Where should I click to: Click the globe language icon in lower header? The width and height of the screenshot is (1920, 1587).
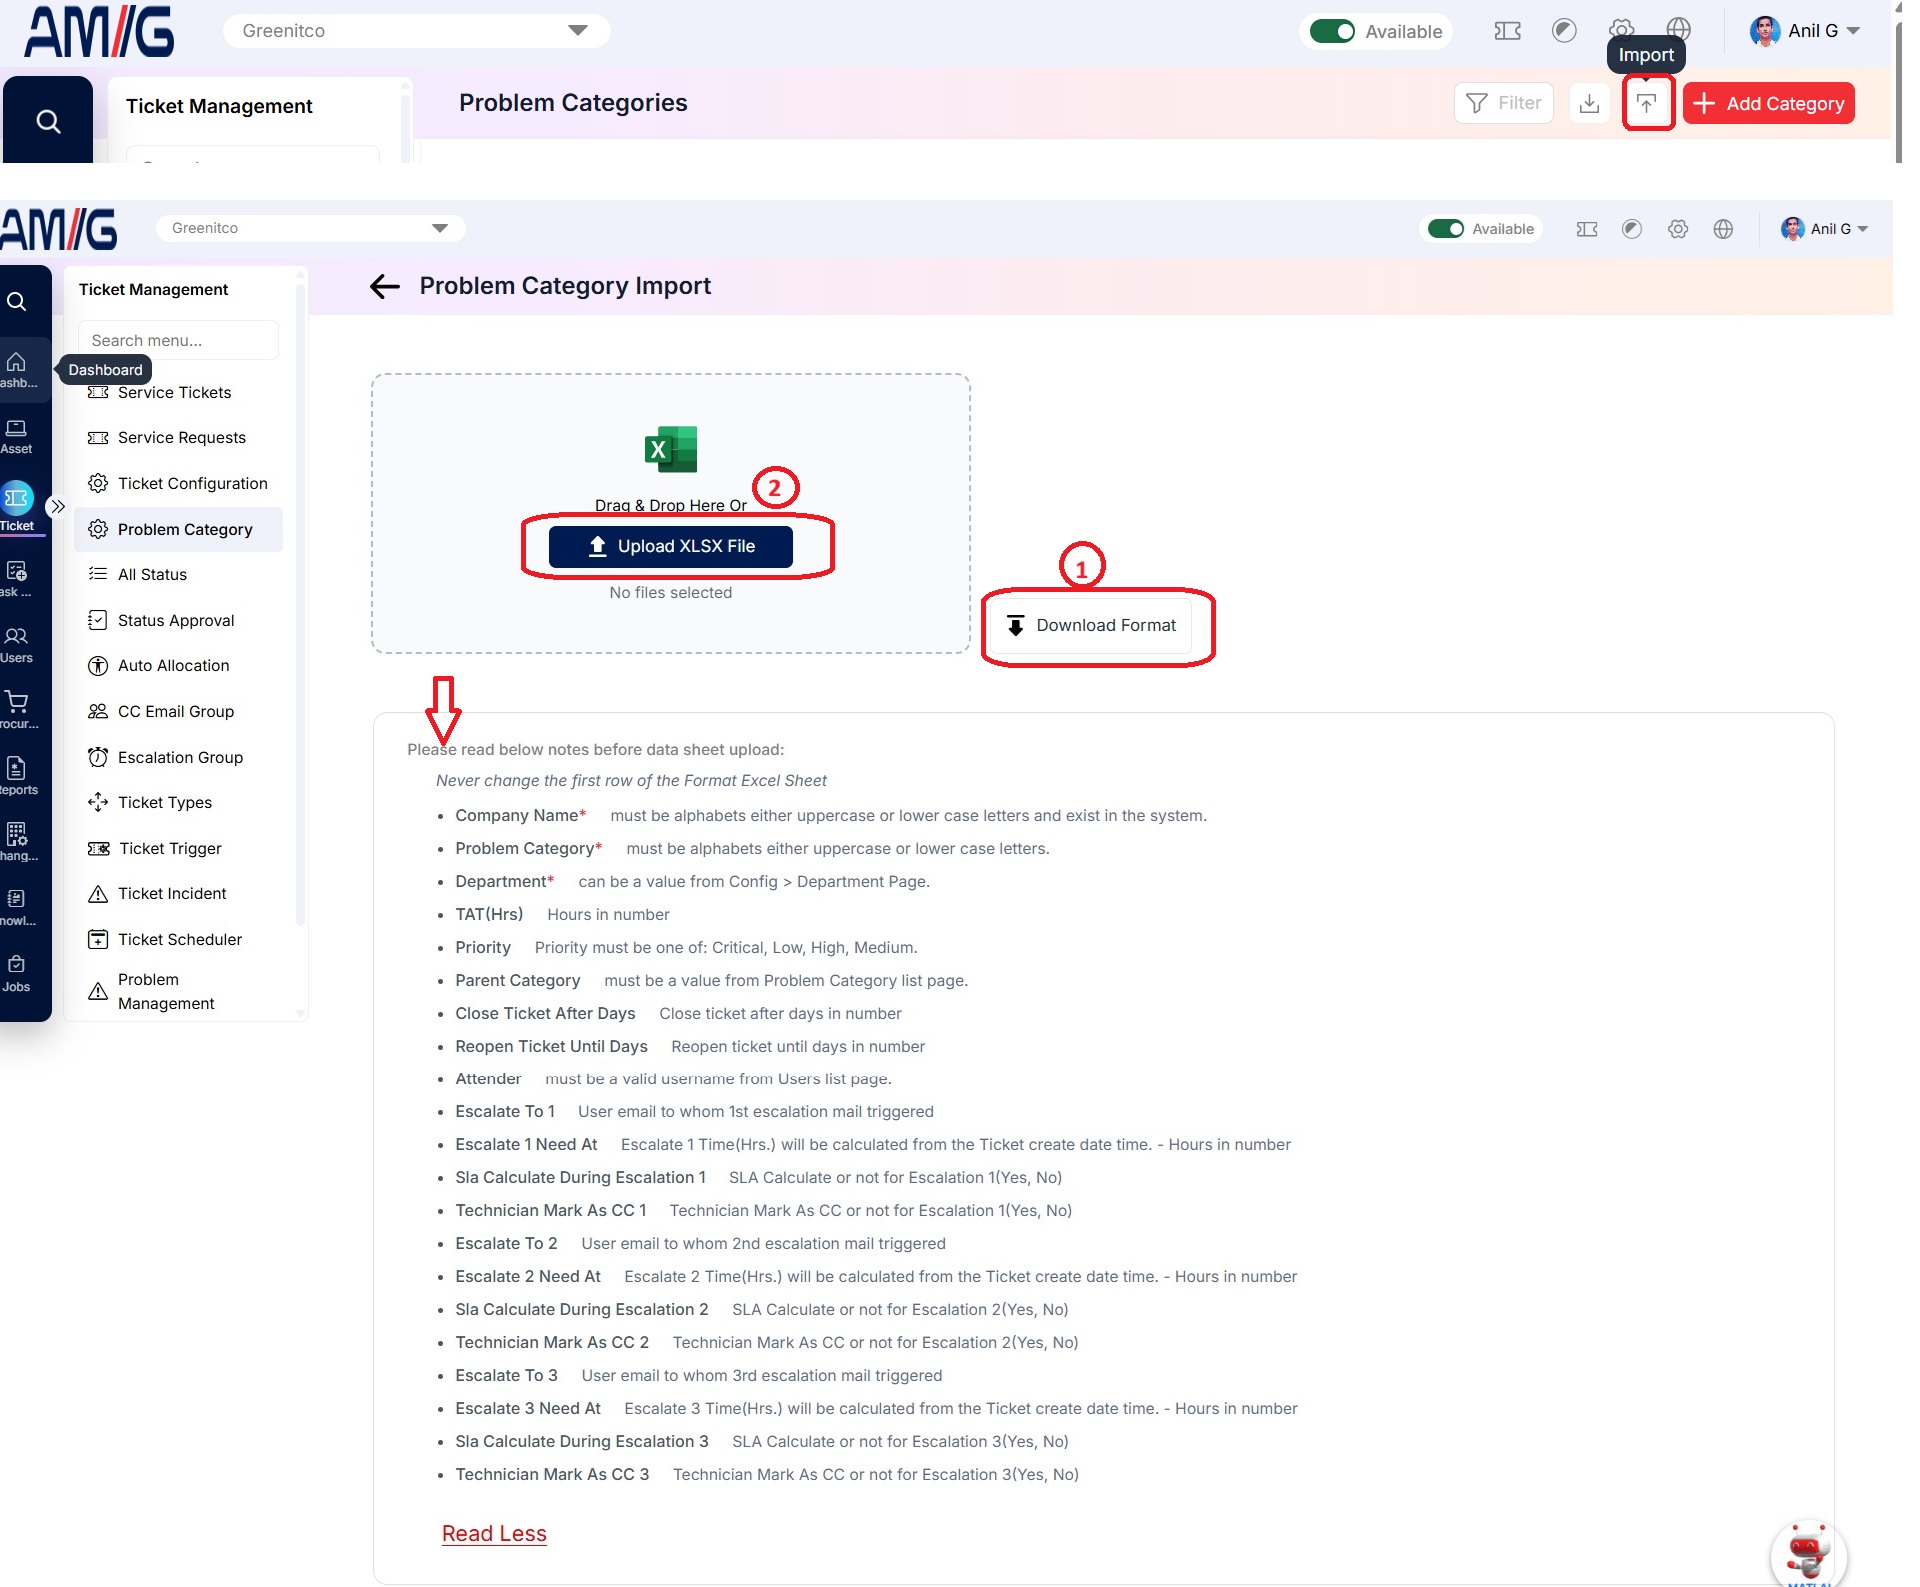1723,229
